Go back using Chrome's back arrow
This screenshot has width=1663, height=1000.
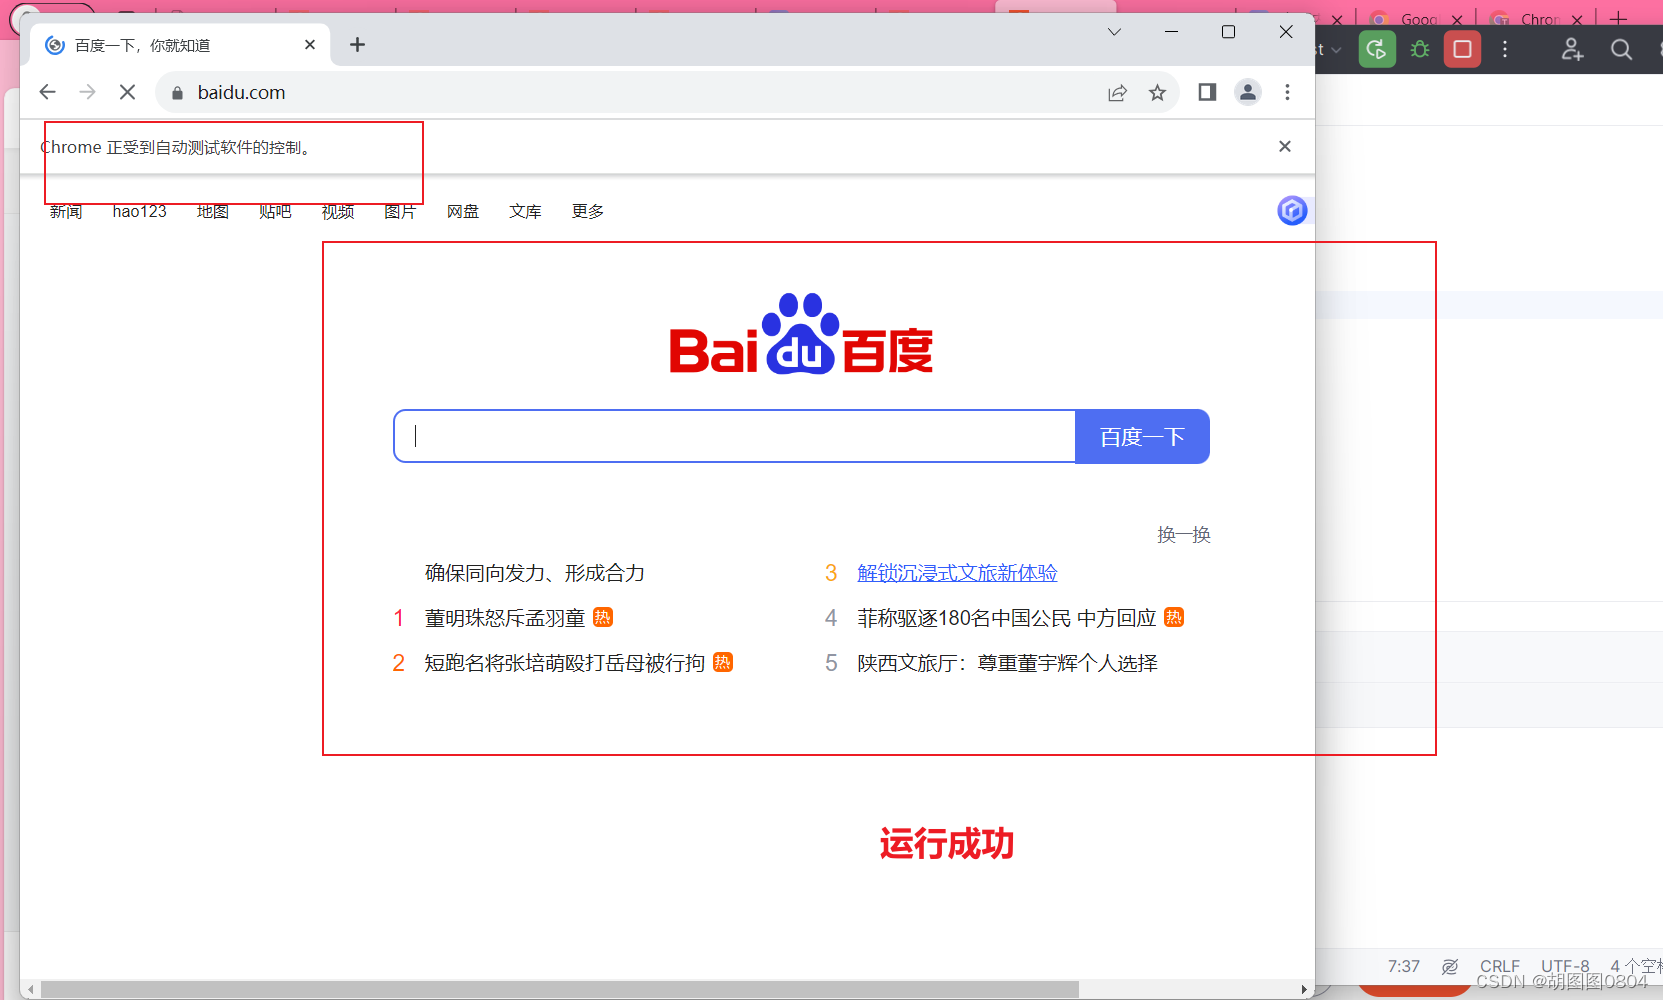(x=47, y=92)
